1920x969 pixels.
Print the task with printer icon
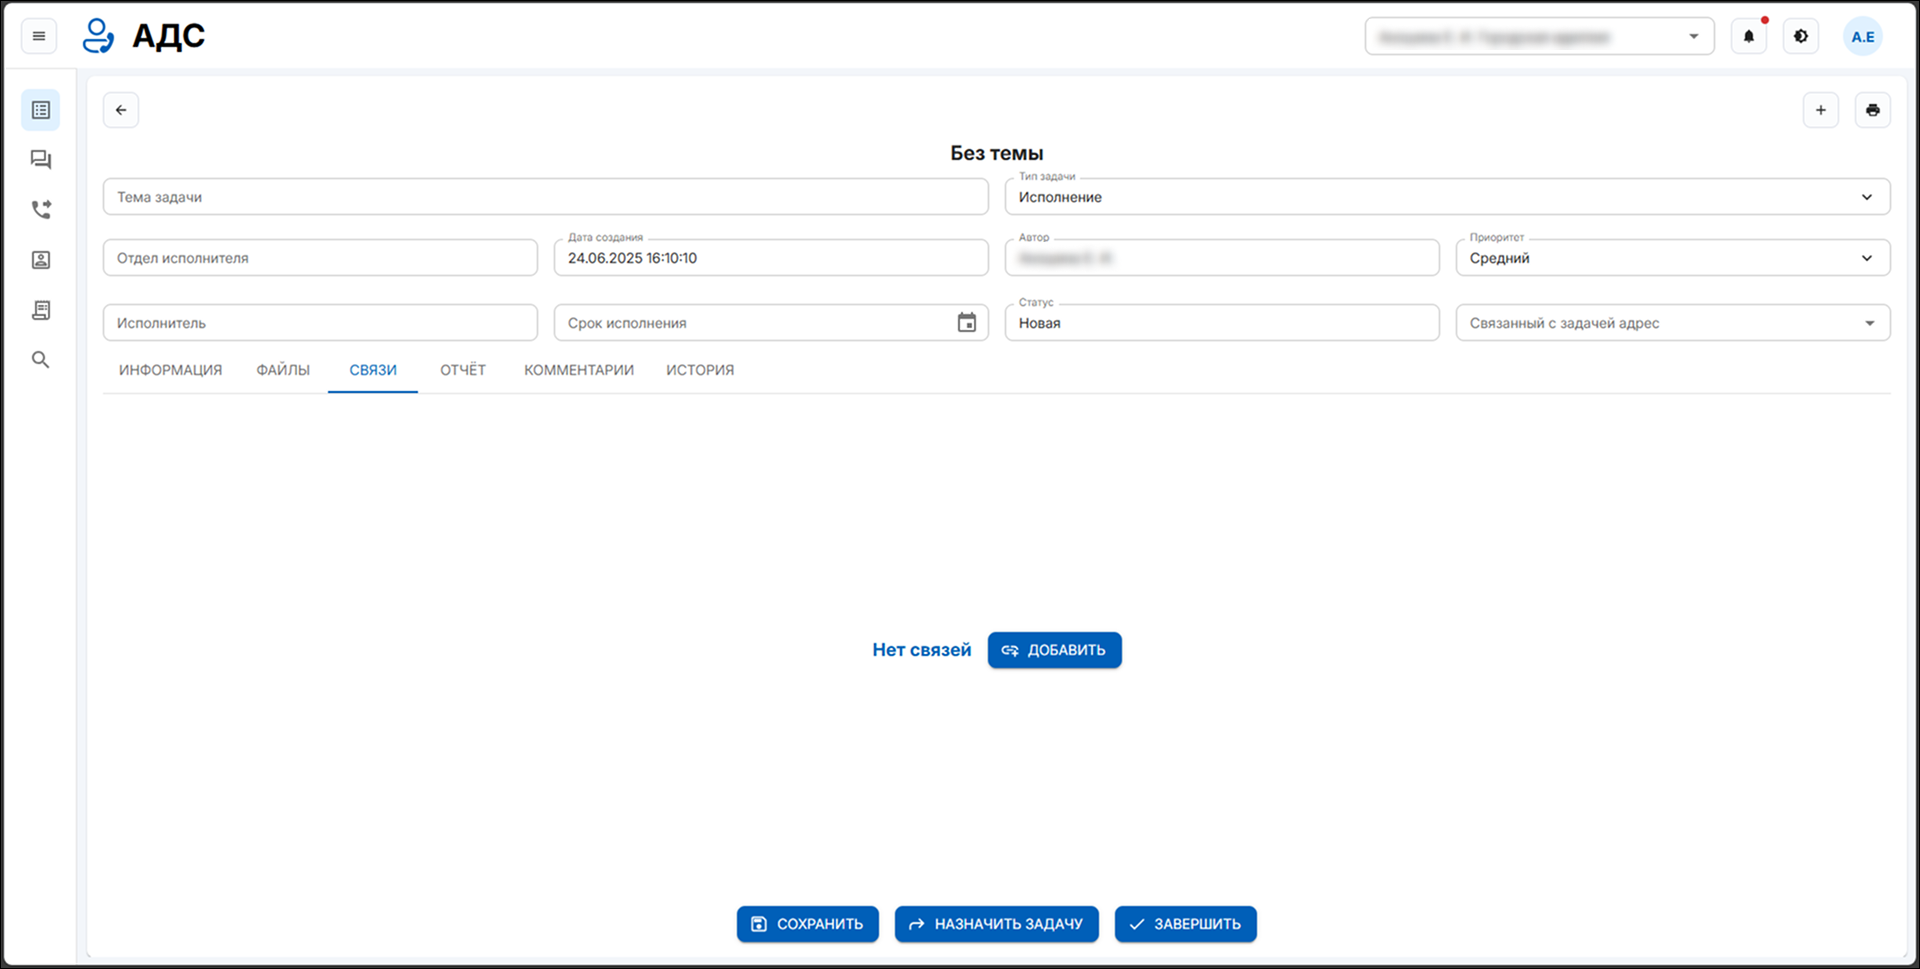[1872, 110]
